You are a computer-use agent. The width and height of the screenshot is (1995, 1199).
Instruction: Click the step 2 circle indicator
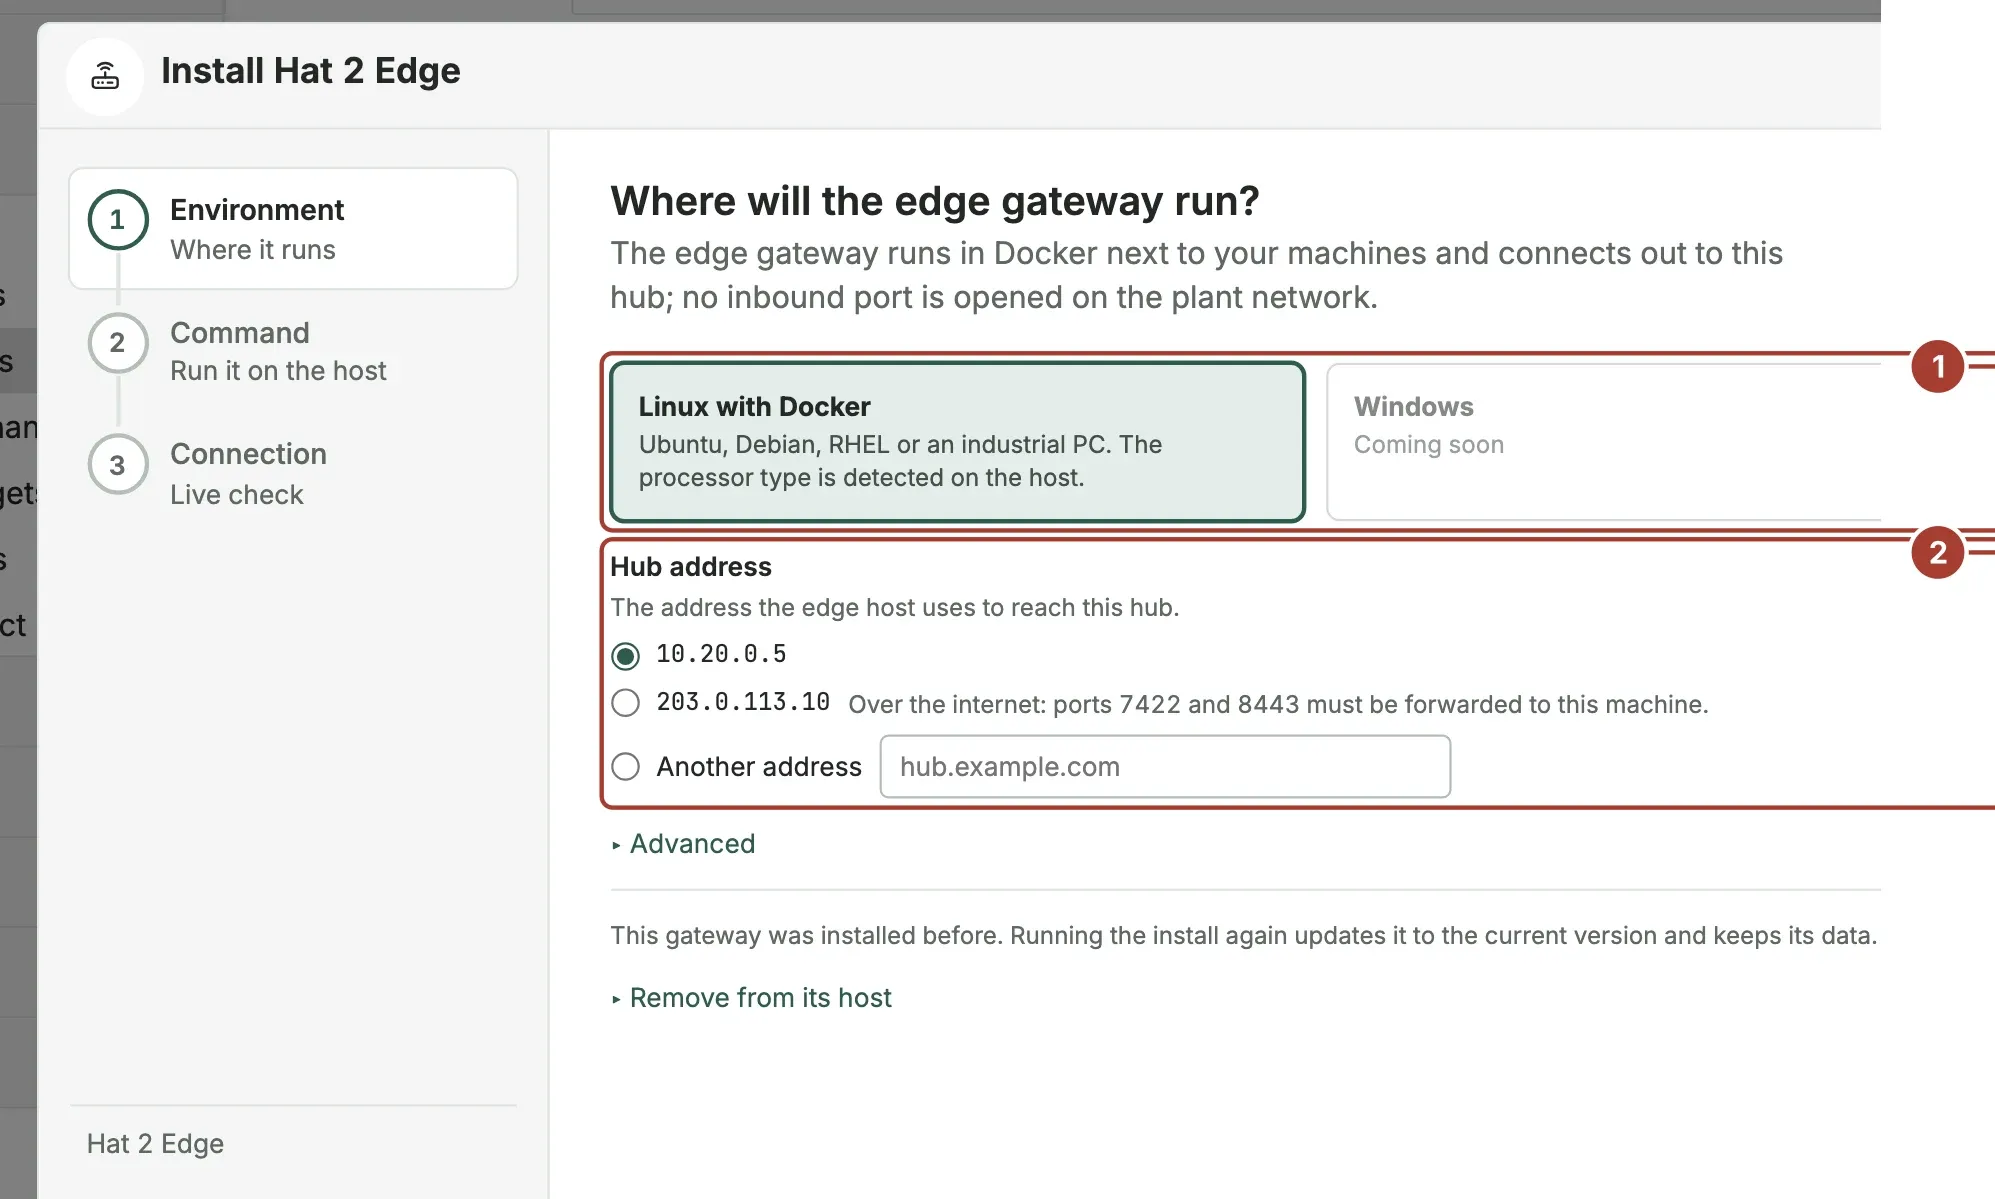(118, 343)
